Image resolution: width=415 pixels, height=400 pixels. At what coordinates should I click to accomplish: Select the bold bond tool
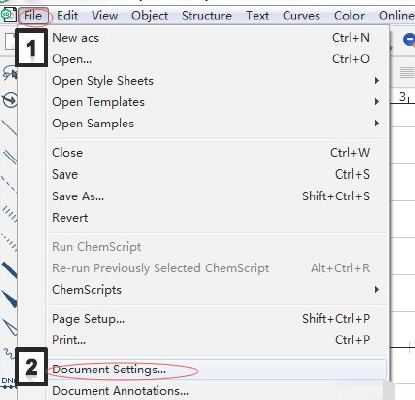pos(9,270)
